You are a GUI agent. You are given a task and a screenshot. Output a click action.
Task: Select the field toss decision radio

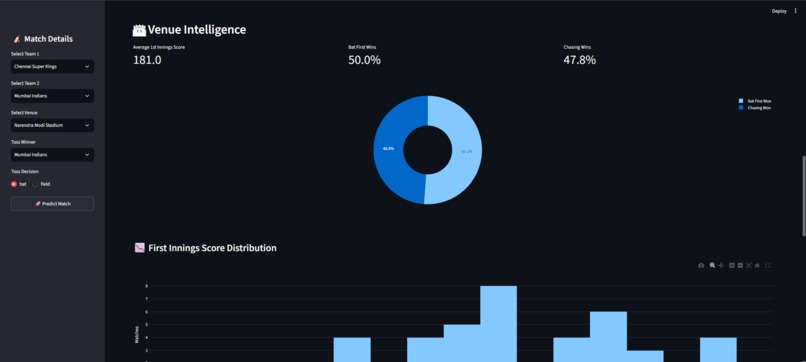coord(35,184)
